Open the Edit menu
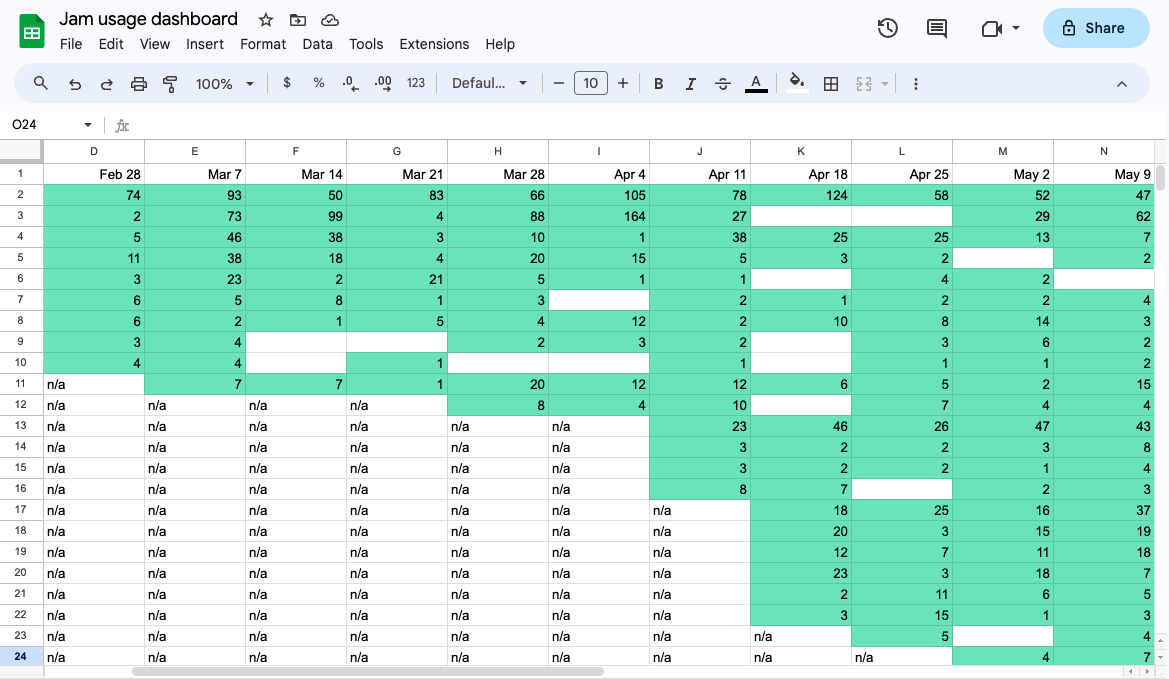Image resolution: width=1169 pixels, height=679 pixels. point(111,44)
